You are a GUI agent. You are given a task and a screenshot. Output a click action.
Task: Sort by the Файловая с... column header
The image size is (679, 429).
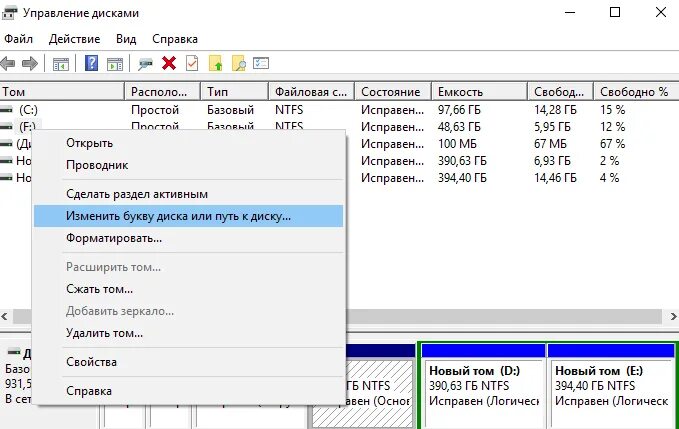point(311,92)
